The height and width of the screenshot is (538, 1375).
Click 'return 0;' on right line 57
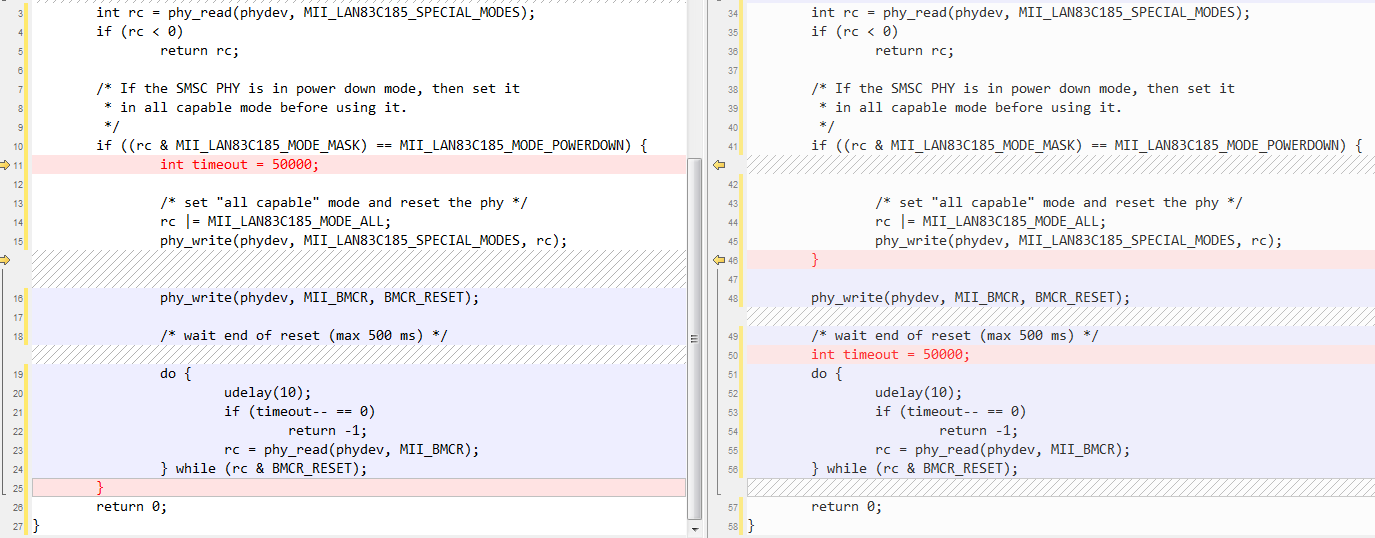coord(846,507)
